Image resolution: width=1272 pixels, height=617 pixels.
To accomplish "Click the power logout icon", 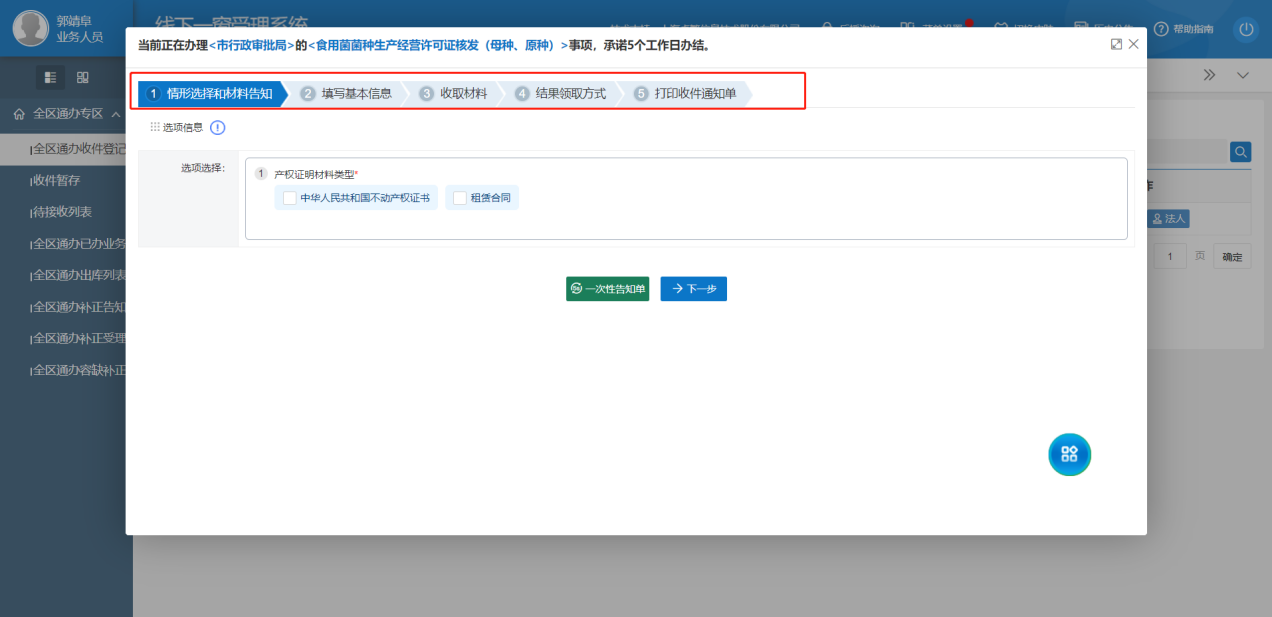I will [1246, 29].
